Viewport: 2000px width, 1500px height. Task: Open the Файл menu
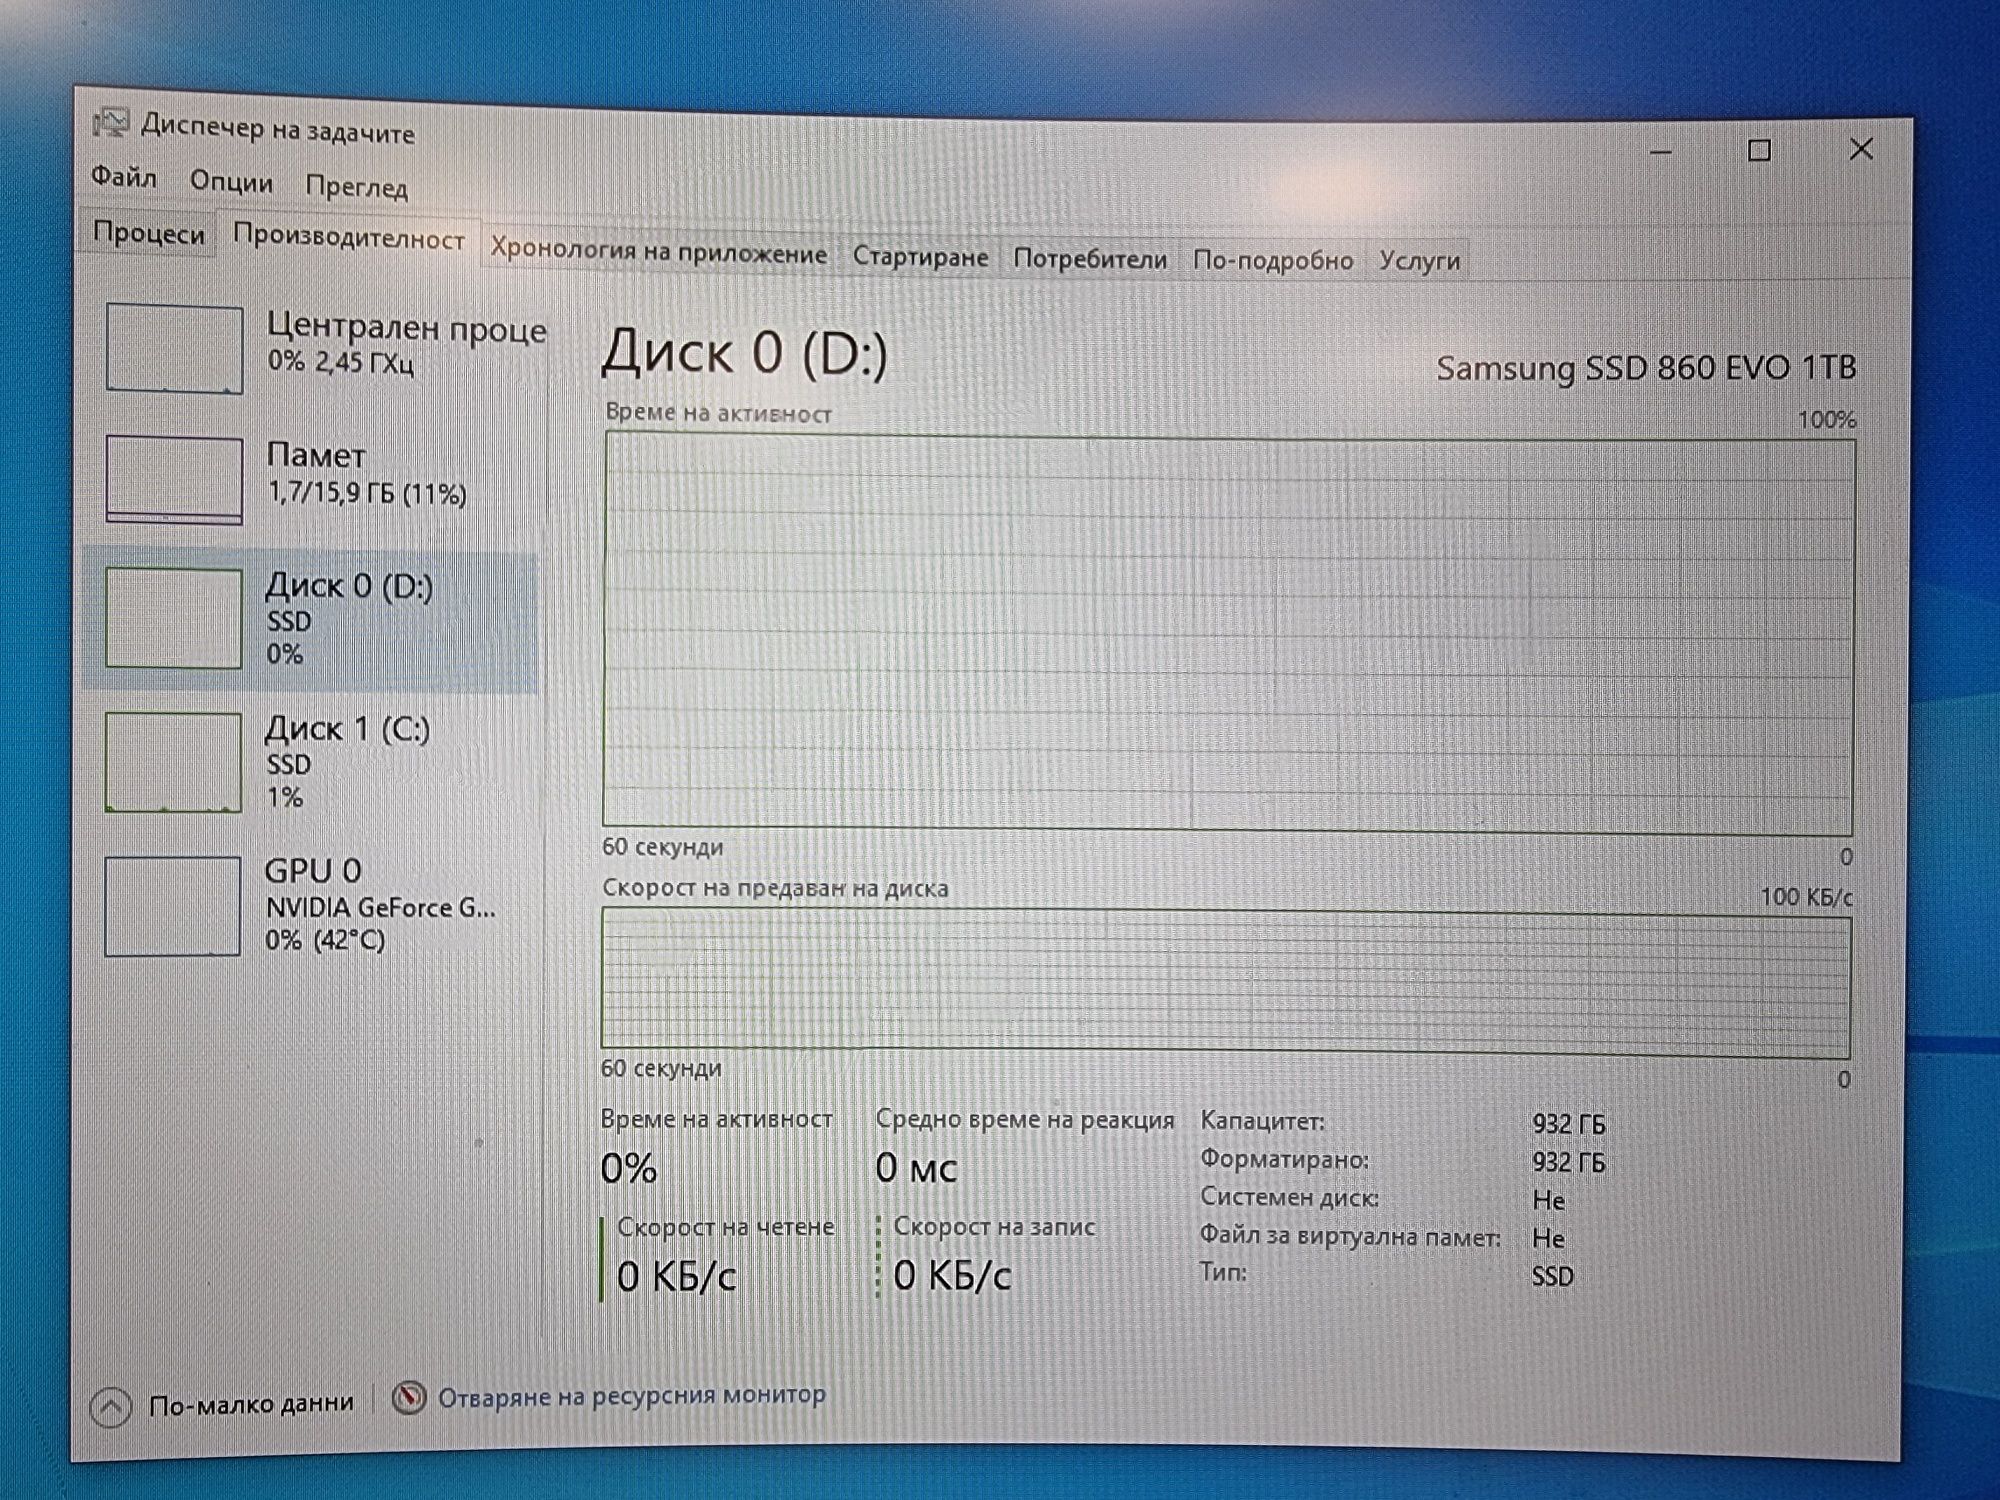coord(124,177)
